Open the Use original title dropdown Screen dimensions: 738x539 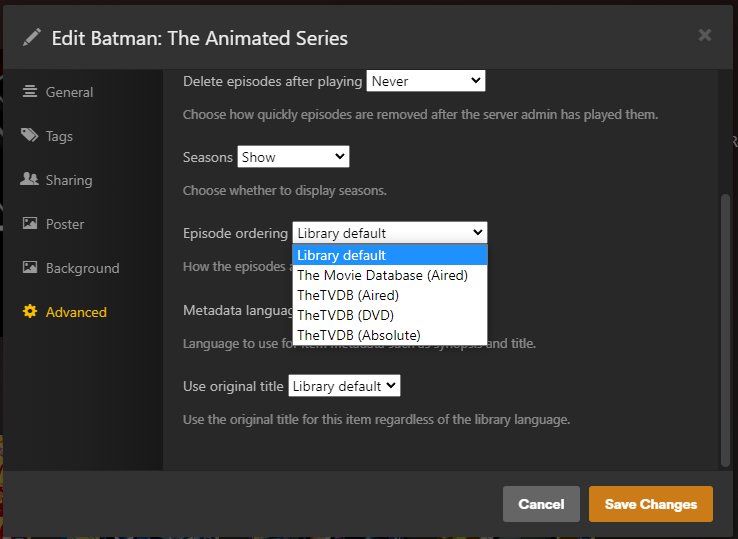pos(343,386)
